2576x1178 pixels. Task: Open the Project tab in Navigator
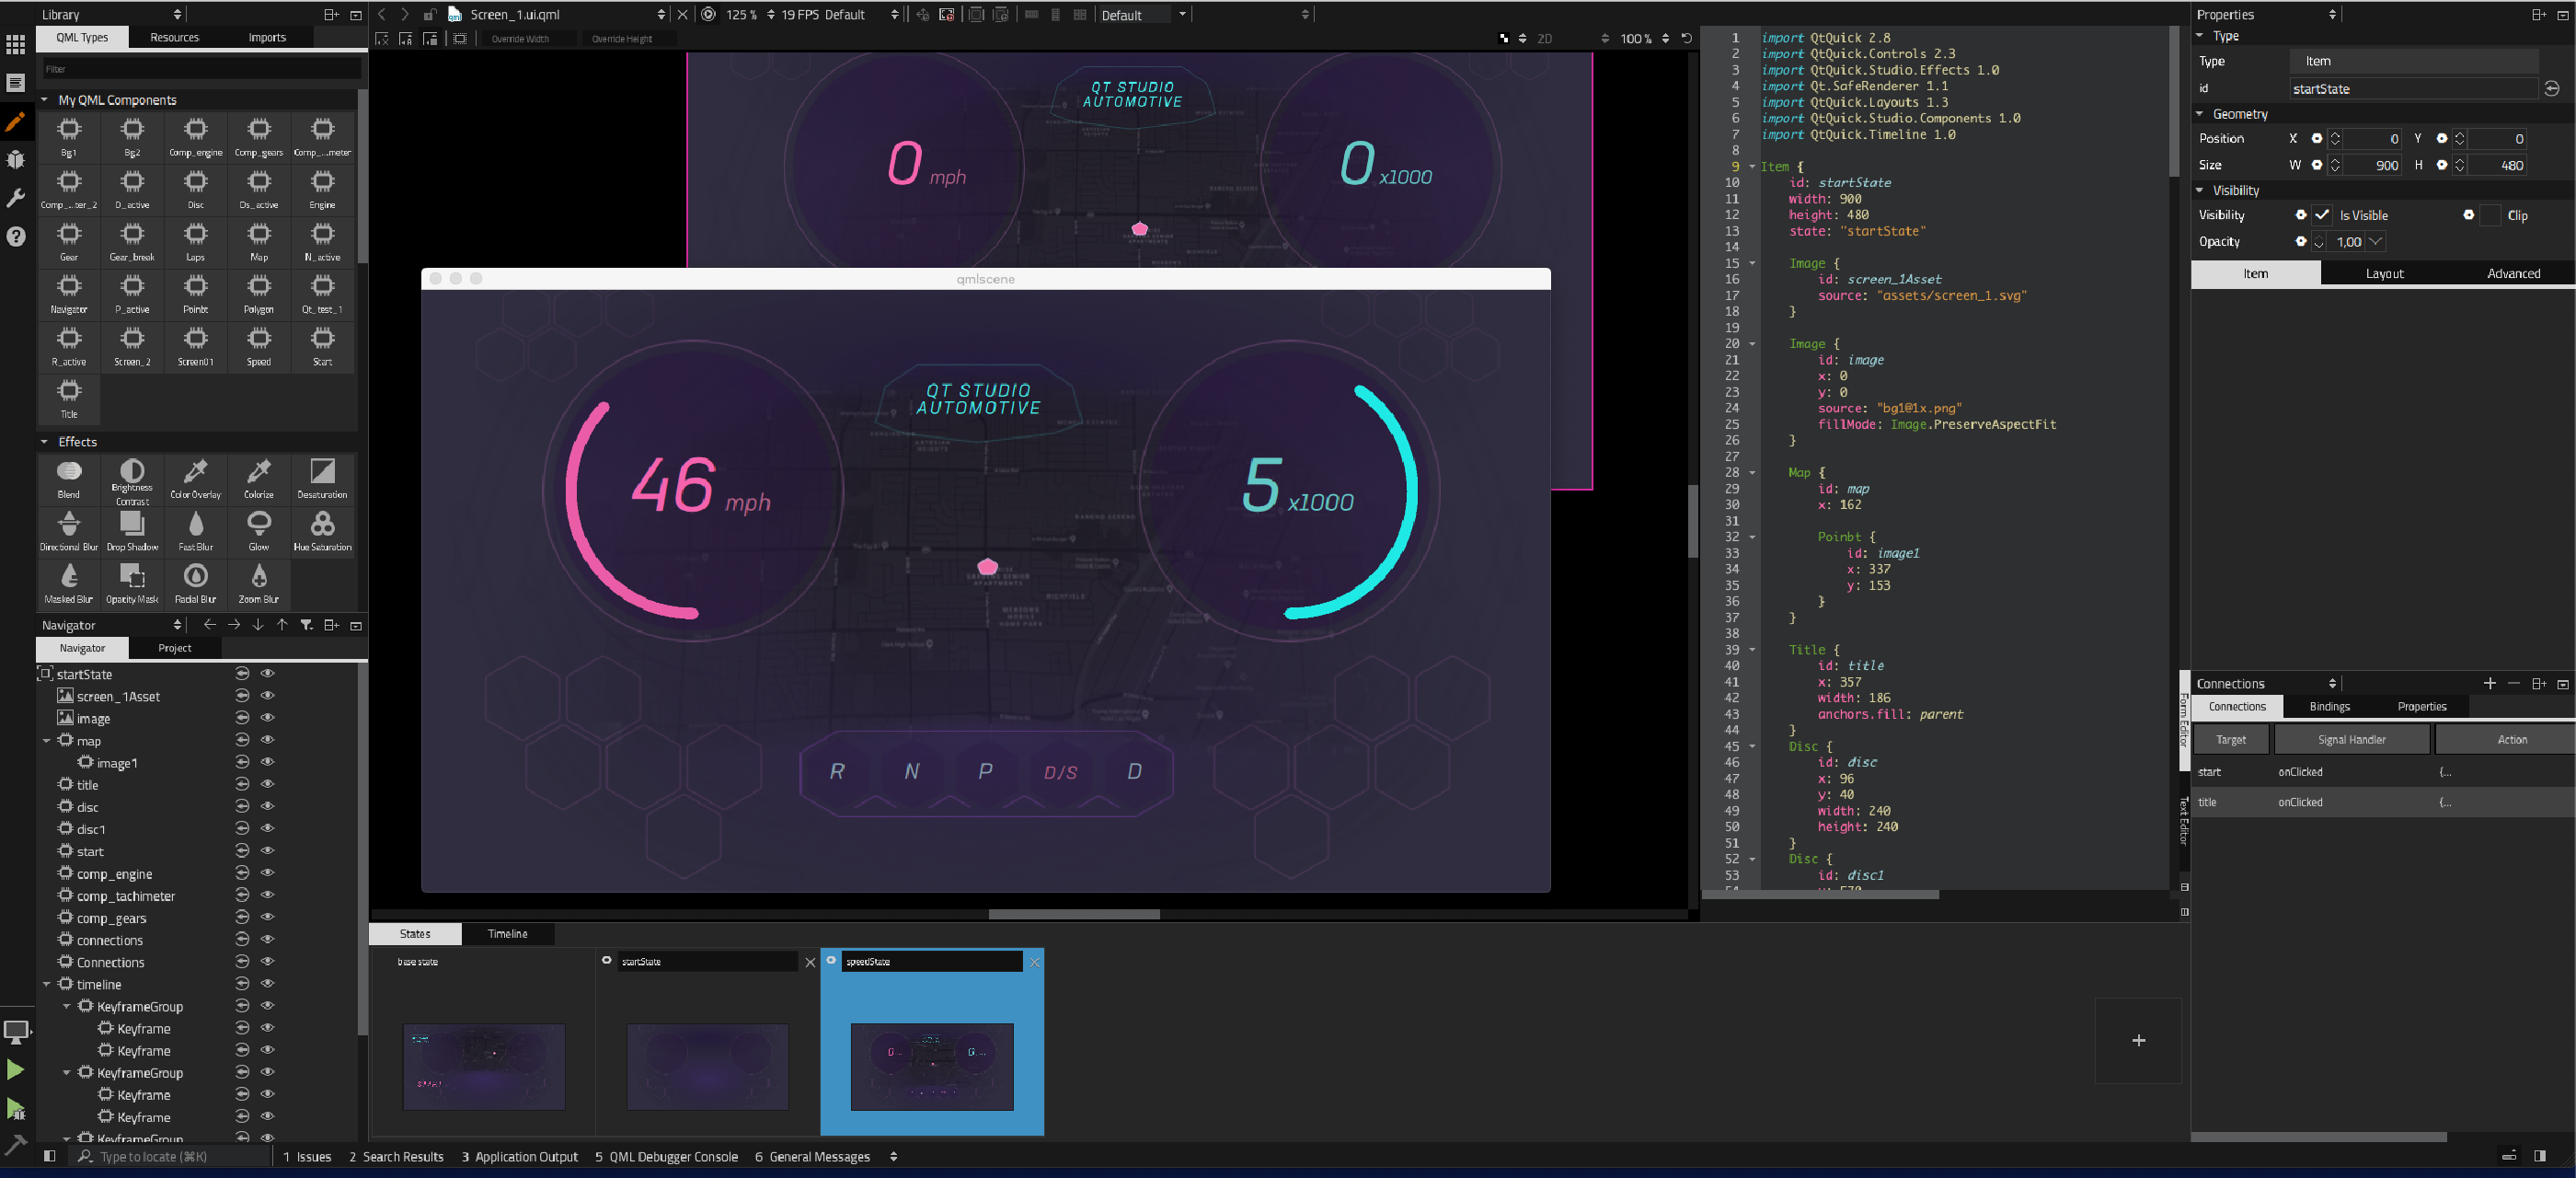175,648
